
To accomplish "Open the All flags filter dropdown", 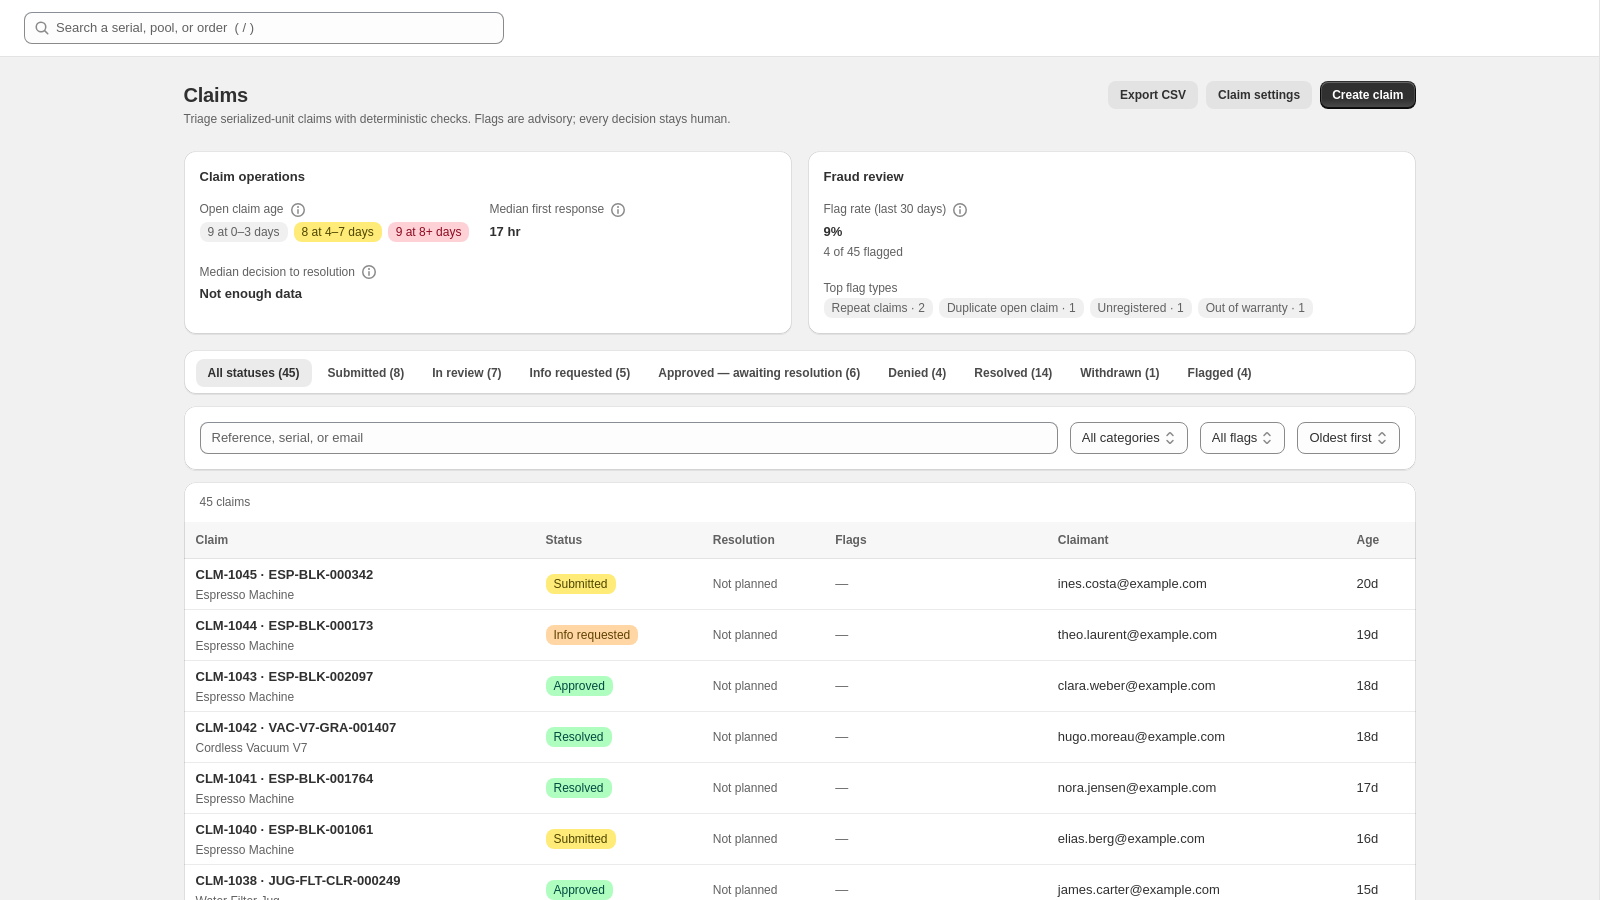I will (x=1242, y=438).
